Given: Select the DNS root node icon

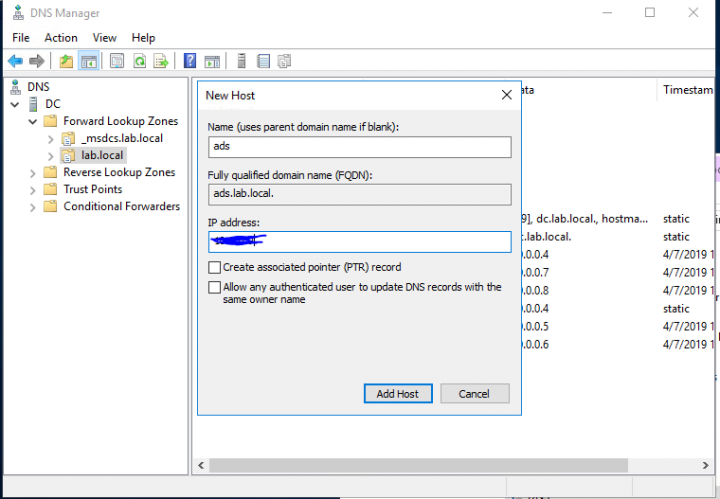Looking at the screenshot, I should (x=16, y=87).
